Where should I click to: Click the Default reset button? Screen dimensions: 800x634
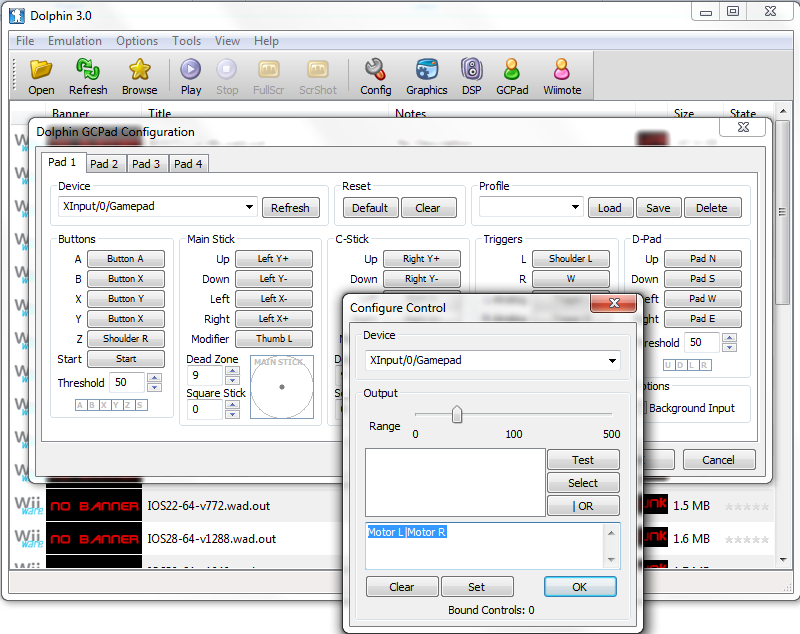click(370, 208)
